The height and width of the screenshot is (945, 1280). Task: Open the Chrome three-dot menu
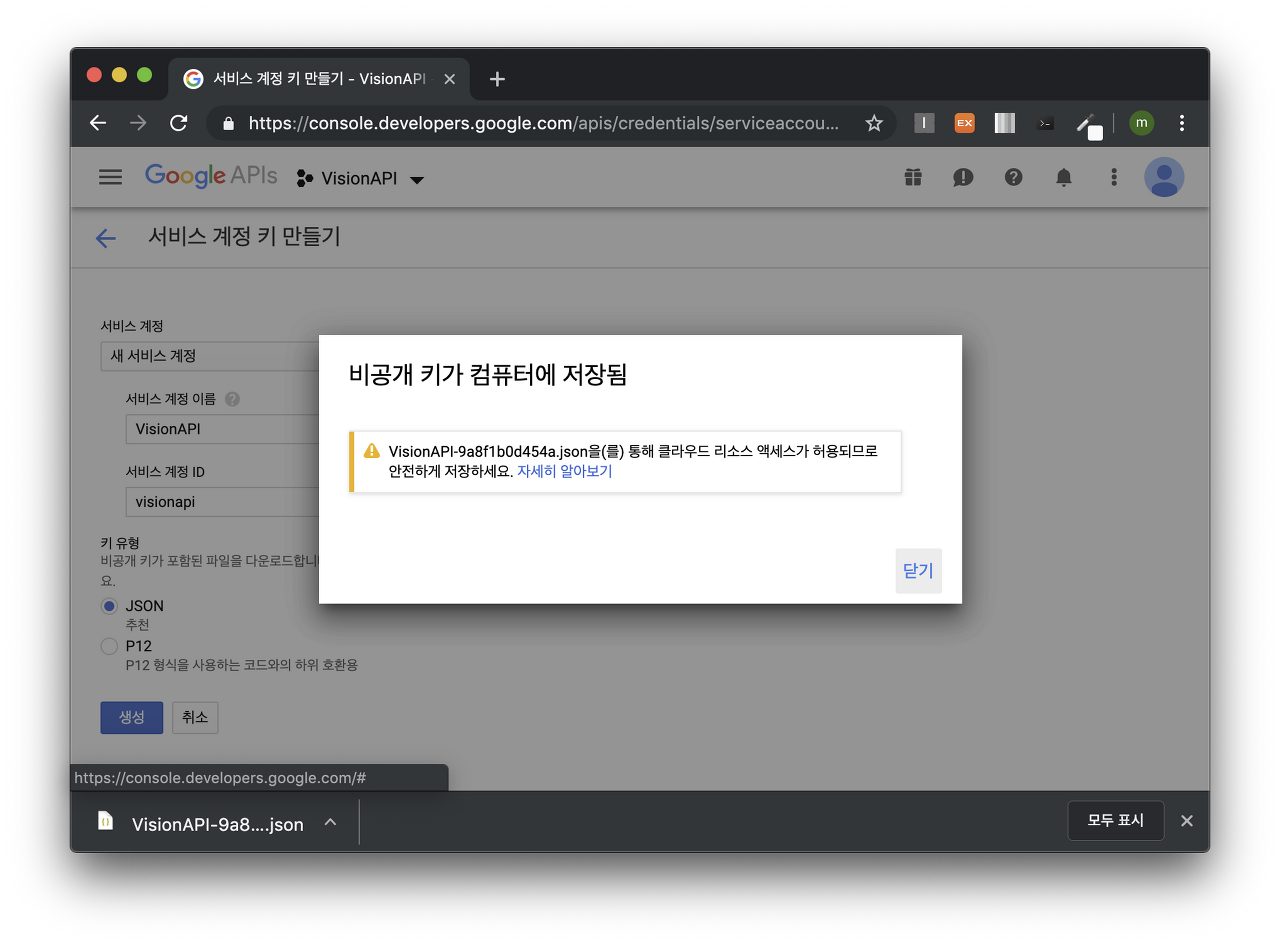1182,123
